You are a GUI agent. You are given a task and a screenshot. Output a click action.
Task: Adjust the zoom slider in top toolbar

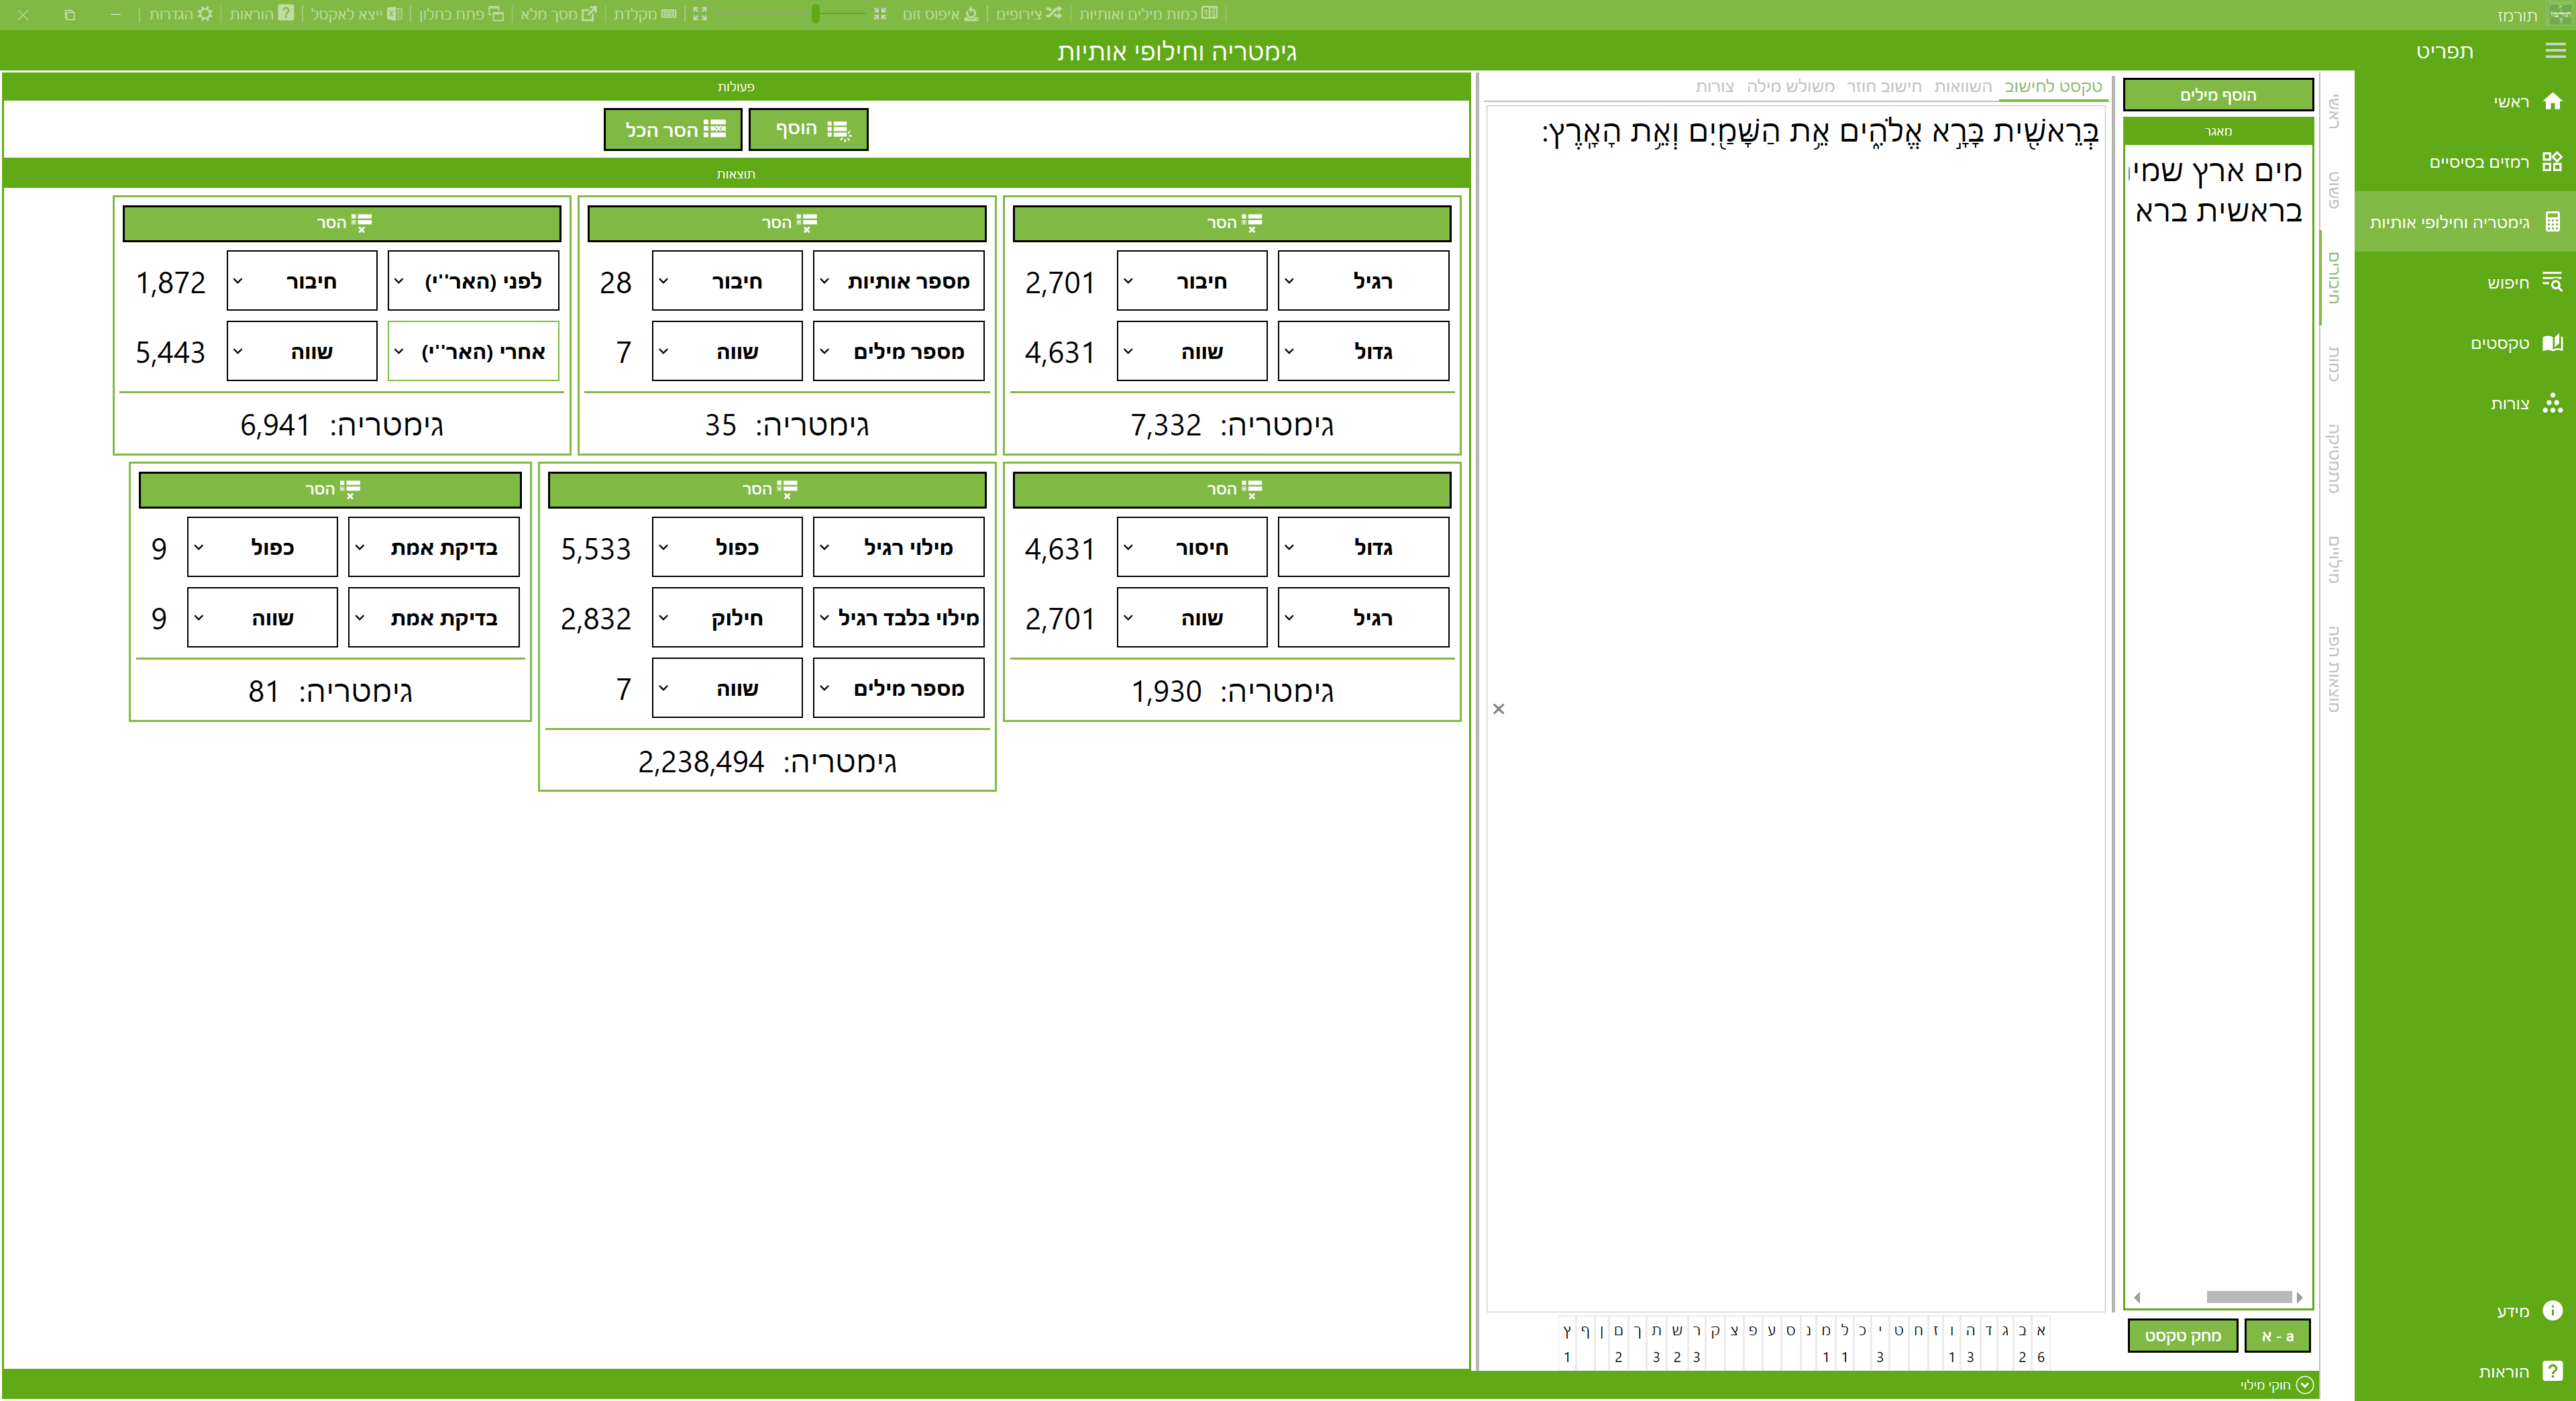pos(816,14)
